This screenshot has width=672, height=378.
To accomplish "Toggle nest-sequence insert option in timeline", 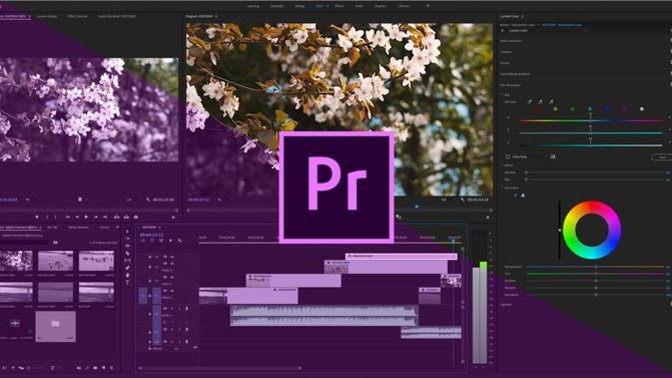I will coord(143,240).
